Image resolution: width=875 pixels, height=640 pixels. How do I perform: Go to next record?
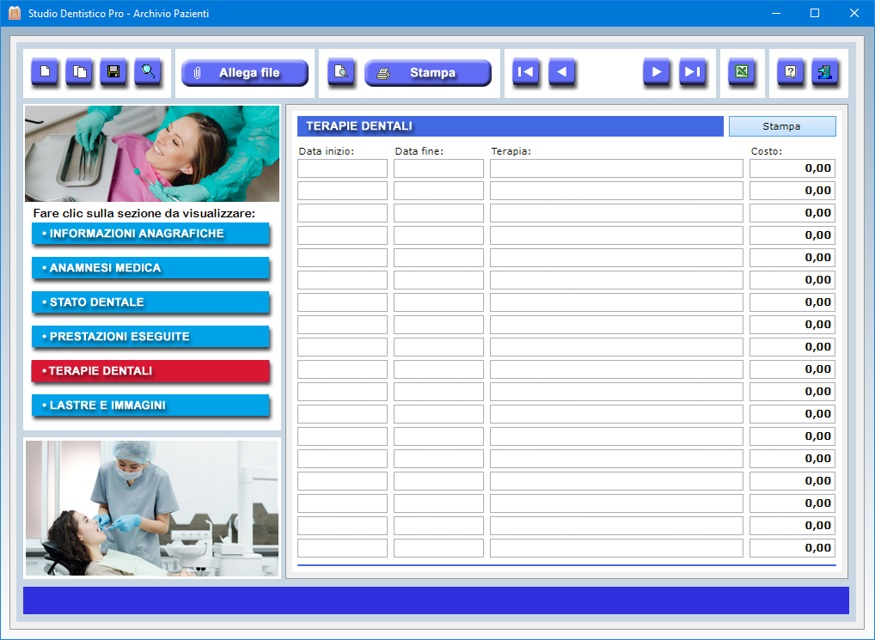click(x=656, y=72)
